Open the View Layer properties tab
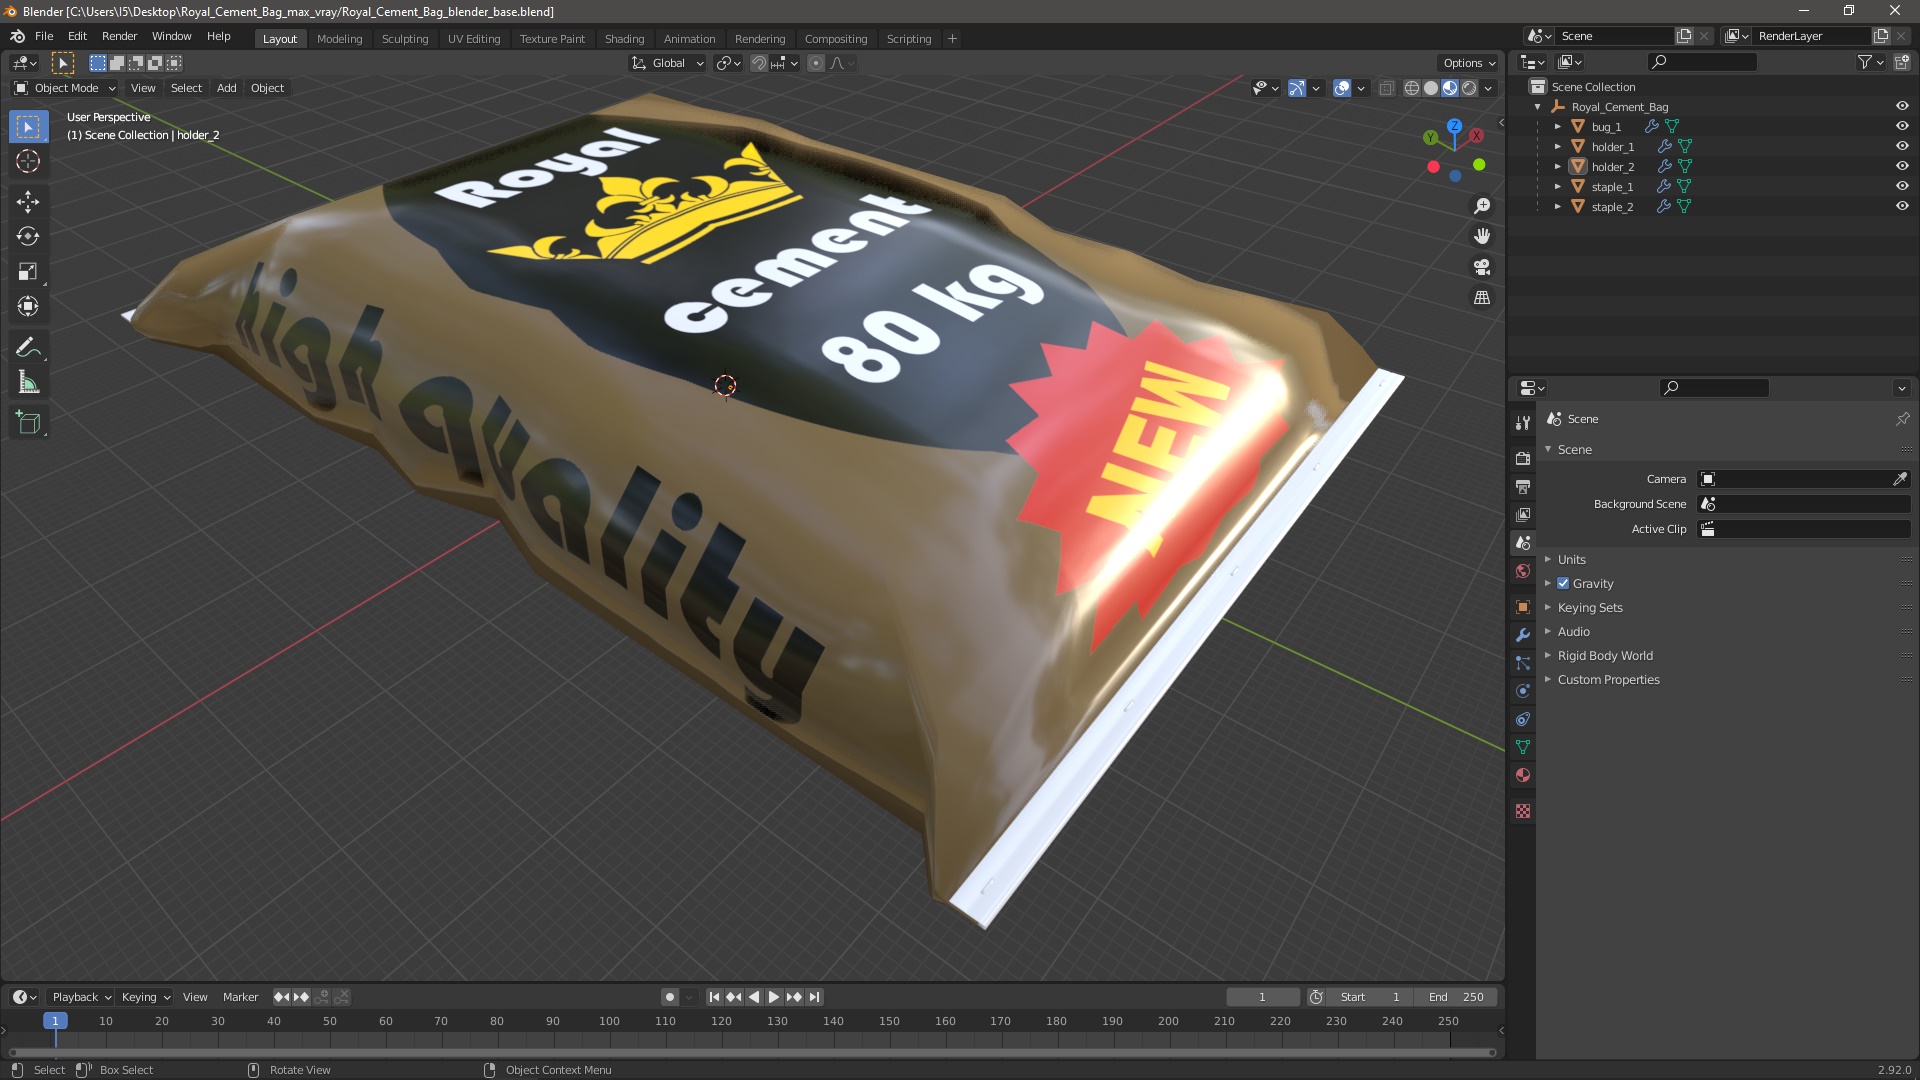 [x=1523, y=514]
